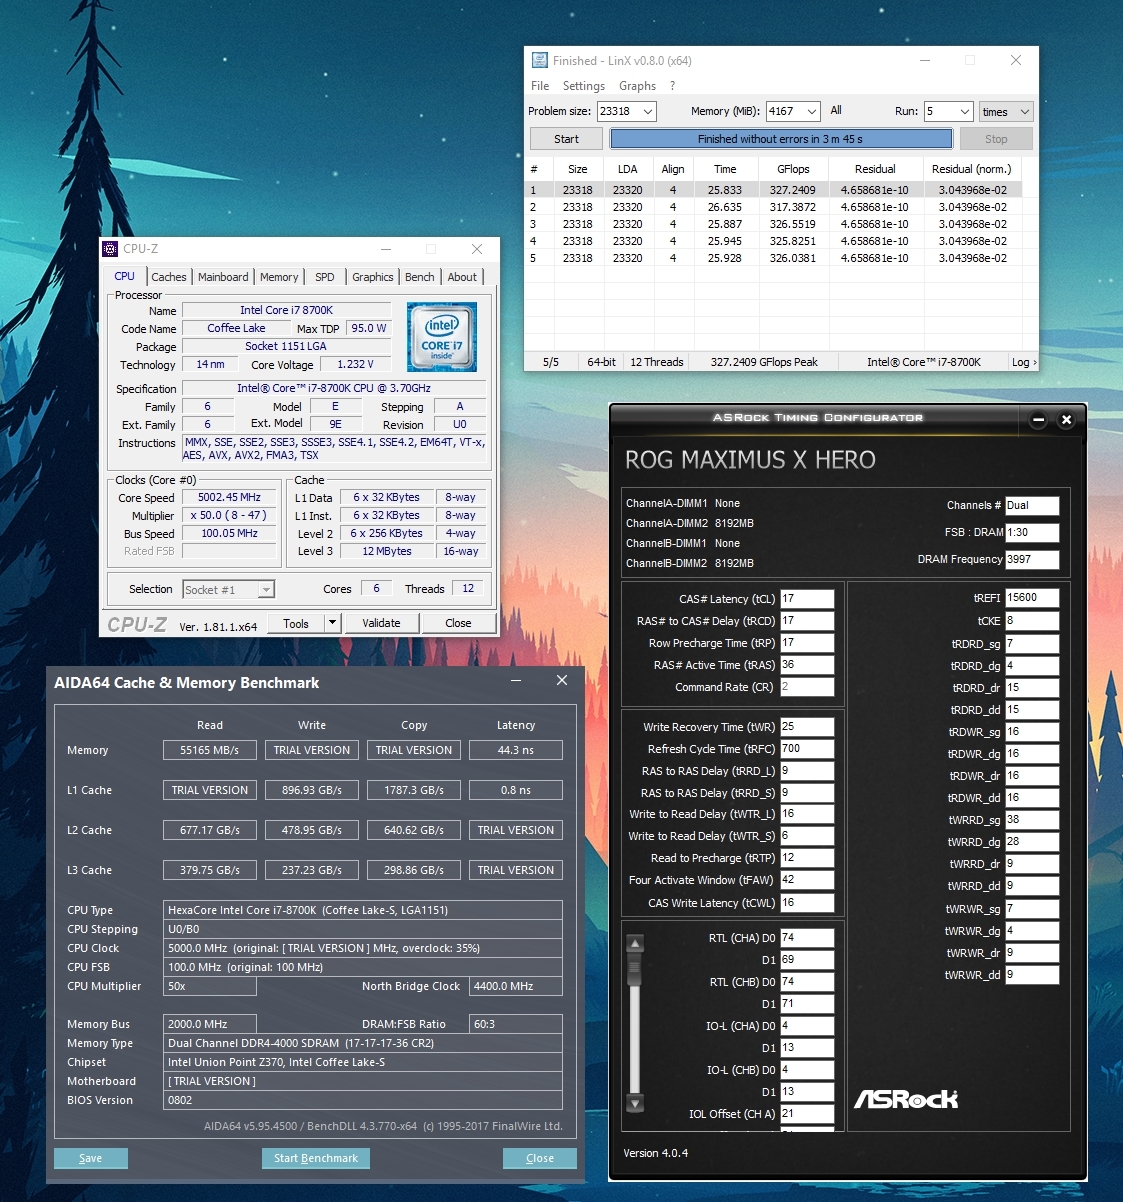Viewport: 1123px width, 1202px height.
Task: Click the tREFI value field 15600
Action: 1031,598
